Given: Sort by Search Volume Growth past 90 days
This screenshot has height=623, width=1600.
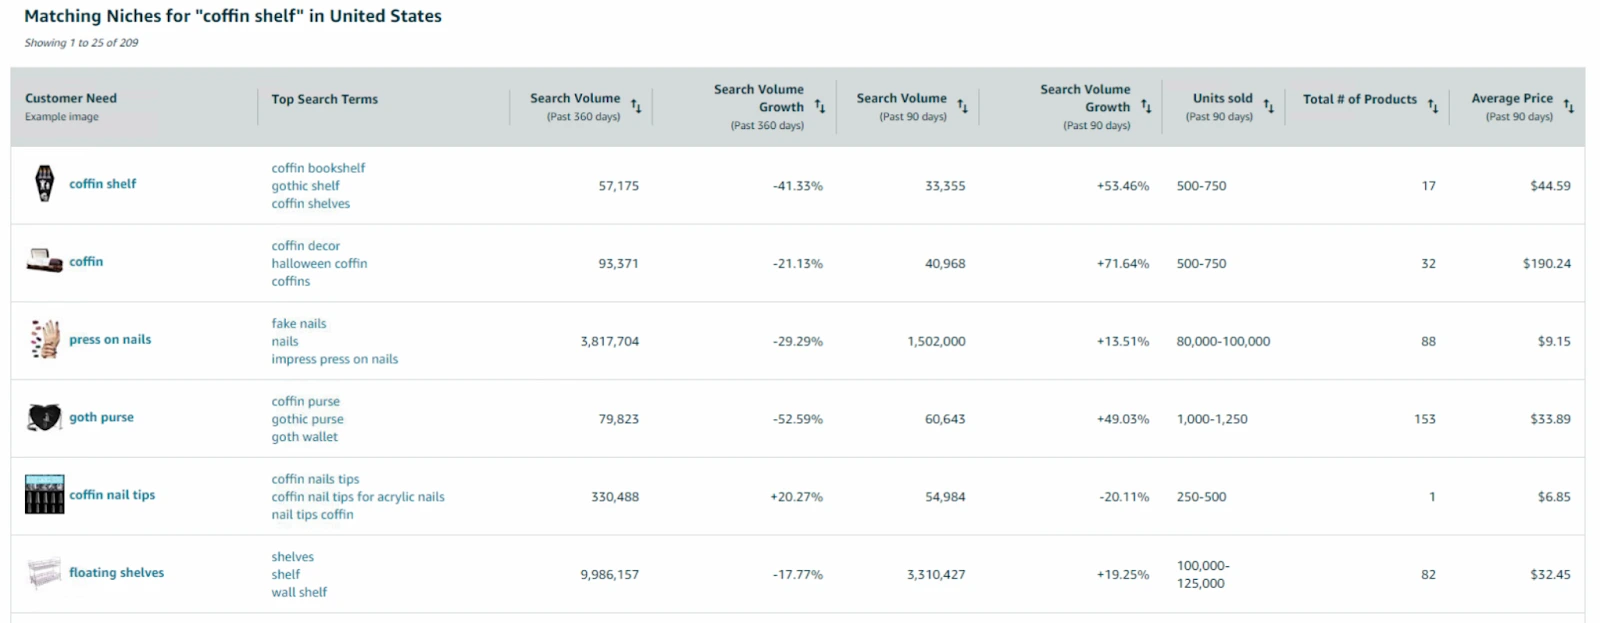Looking at the screenshot, I should (x=1146, y=106).
